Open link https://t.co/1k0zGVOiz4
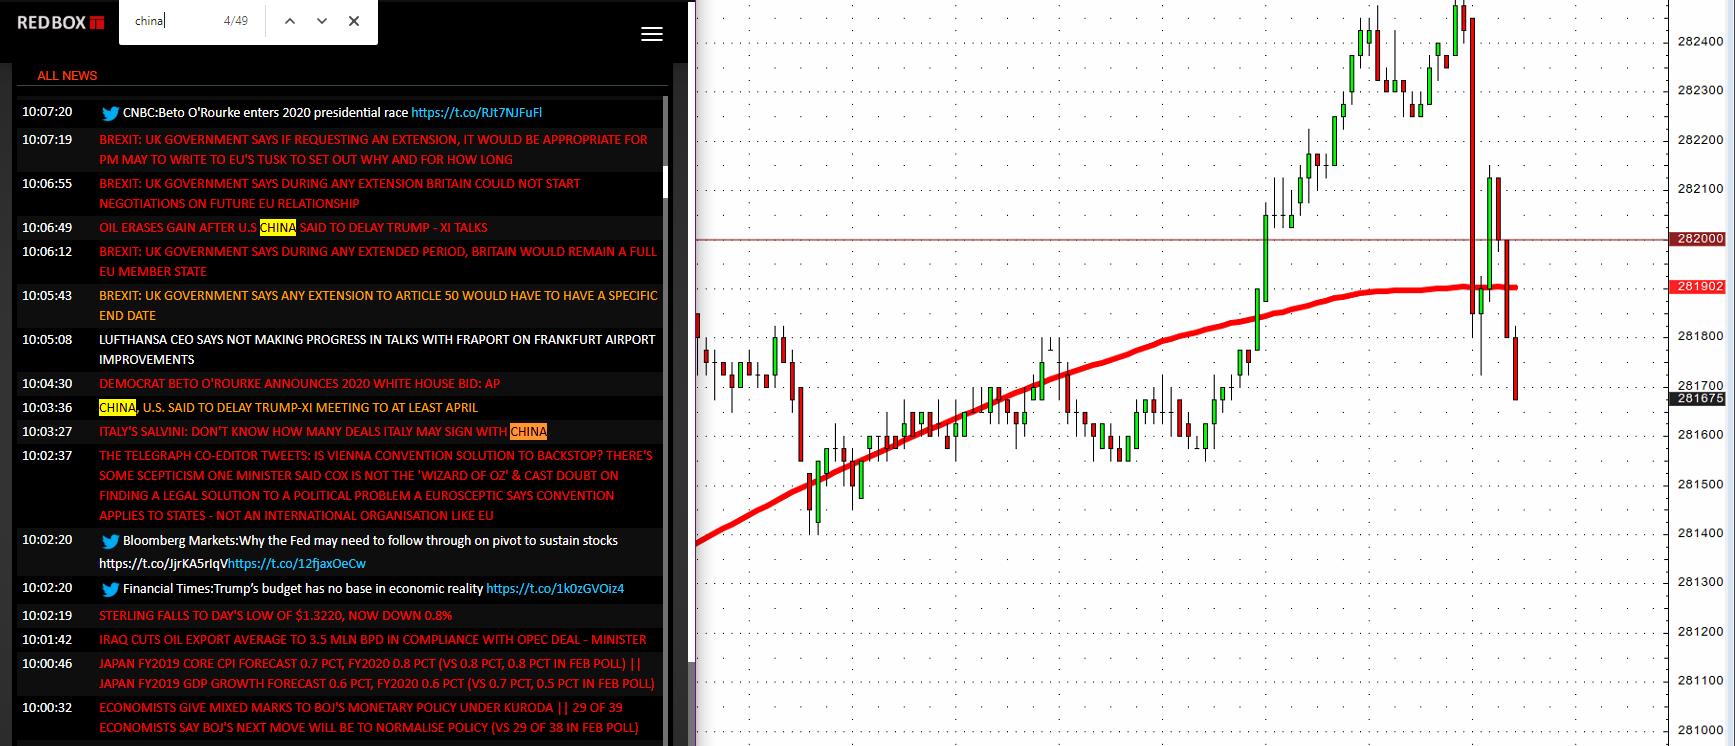This screenshot has width=1735, height=746. pos(555,589)
